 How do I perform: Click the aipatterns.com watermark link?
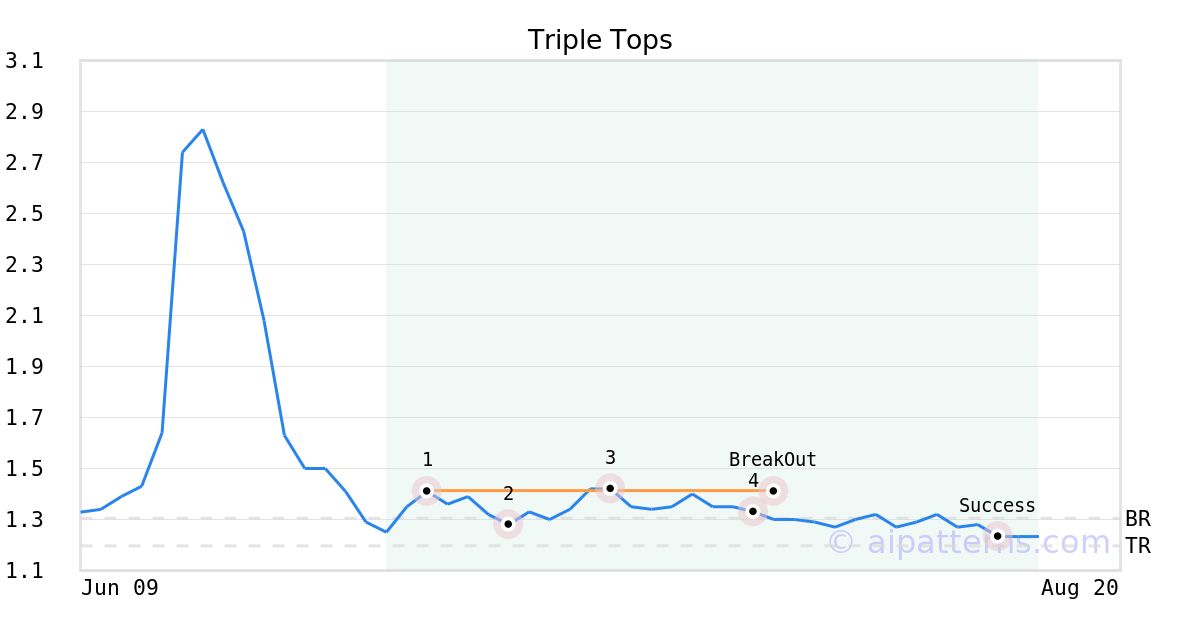[x=969, y=542]
